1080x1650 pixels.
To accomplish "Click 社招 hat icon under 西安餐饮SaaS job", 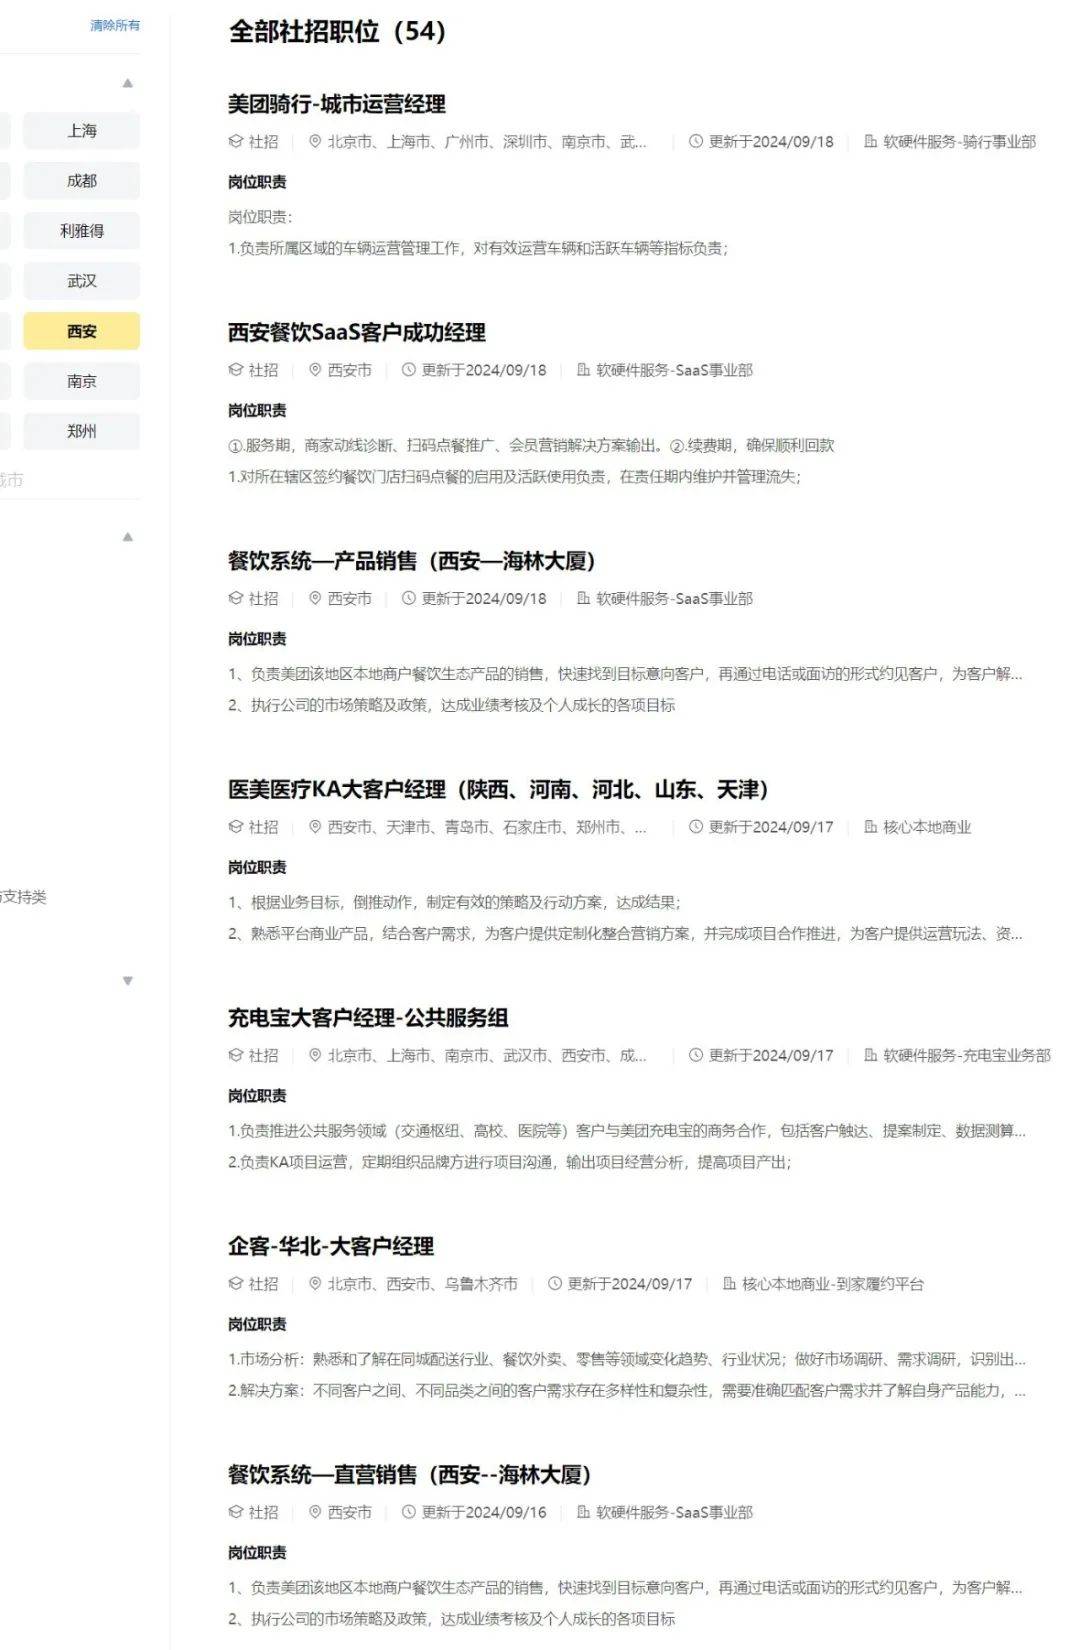I will point(236,370).
